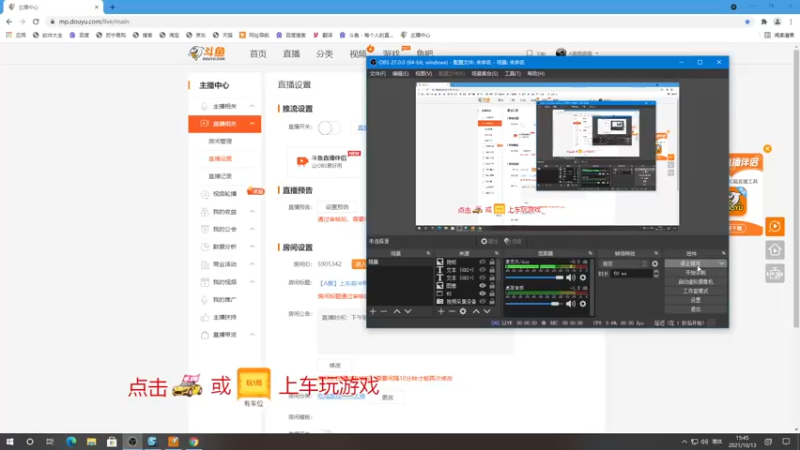800x450 pixels.
Task: Reload the Douyu page in Chrome
Action: pyautogui.click(x=36, y=21)
